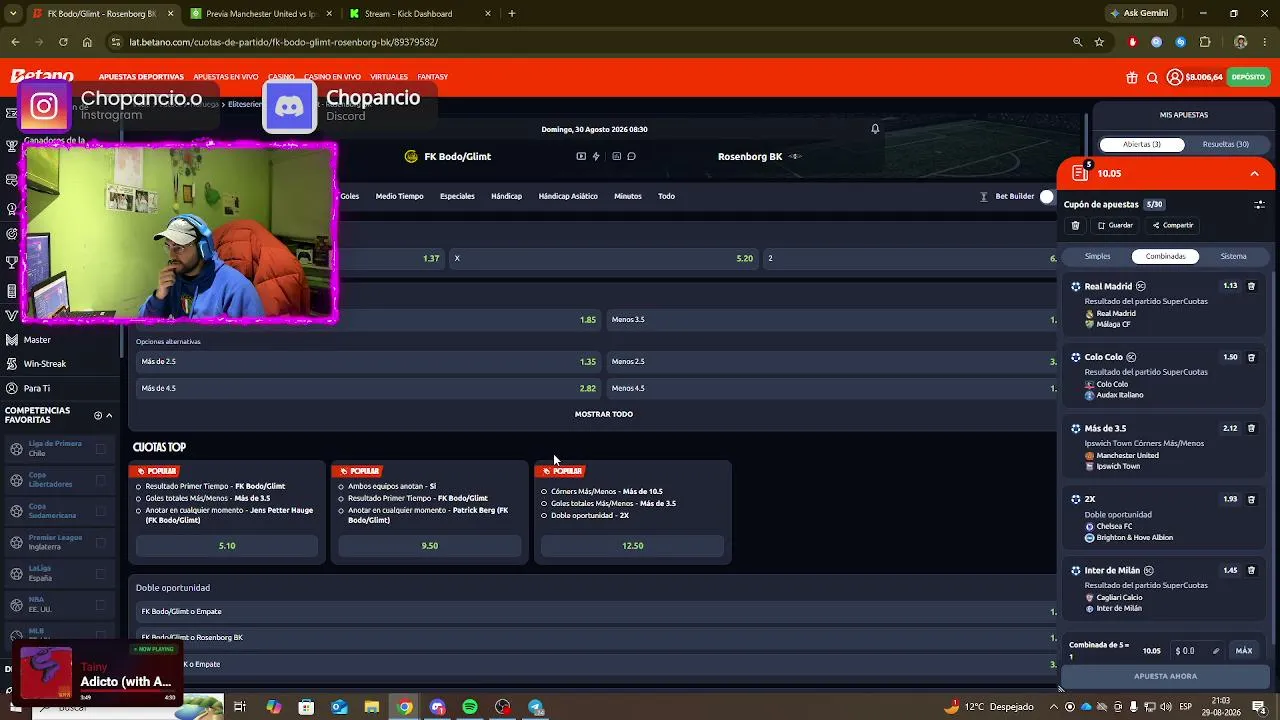Delete the Más de 3.5 corners selection

1251,428
